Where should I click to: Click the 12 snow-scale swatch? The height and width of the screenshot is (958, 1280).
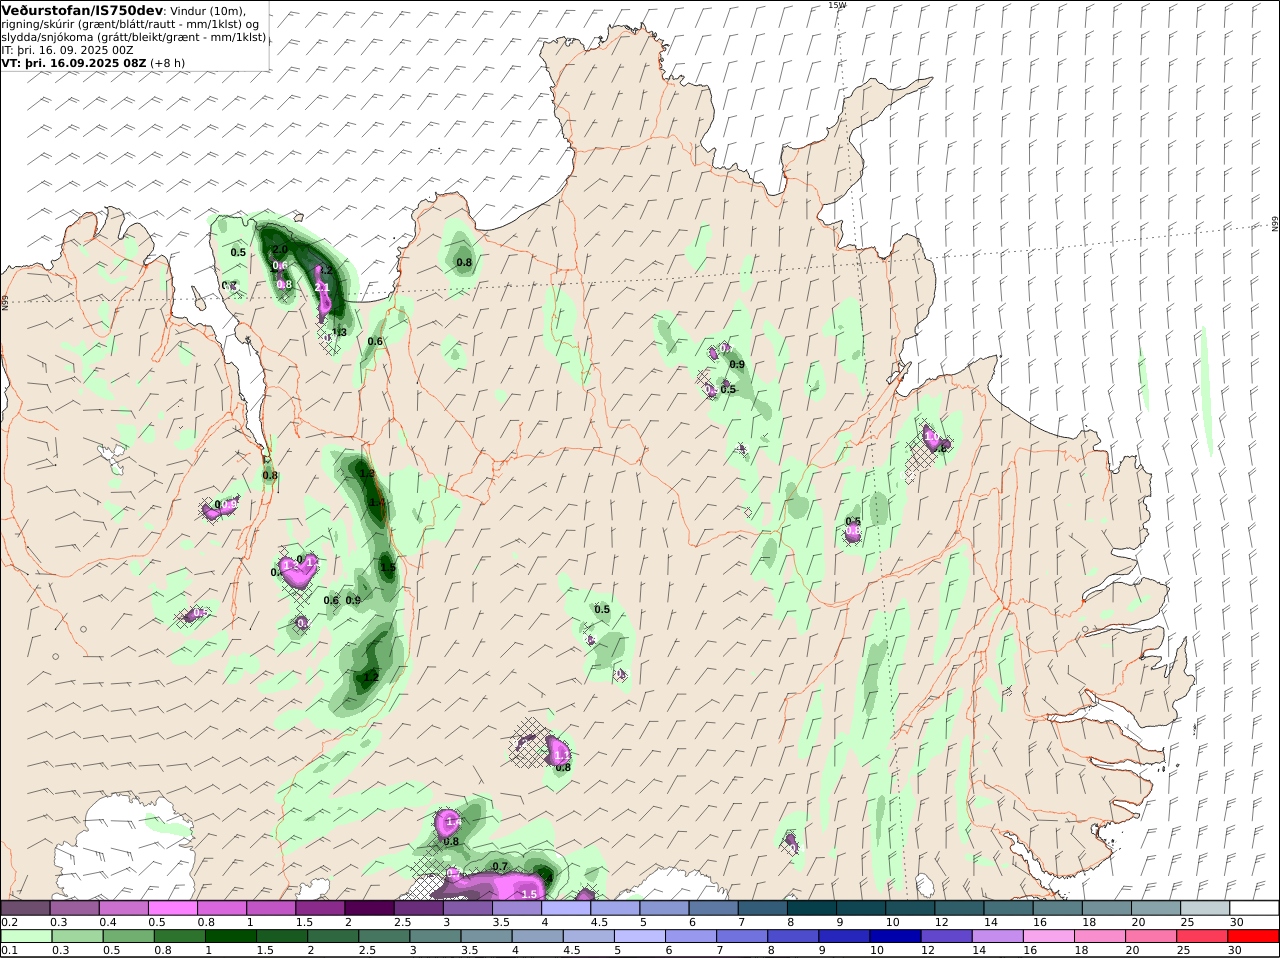[959, 908]
